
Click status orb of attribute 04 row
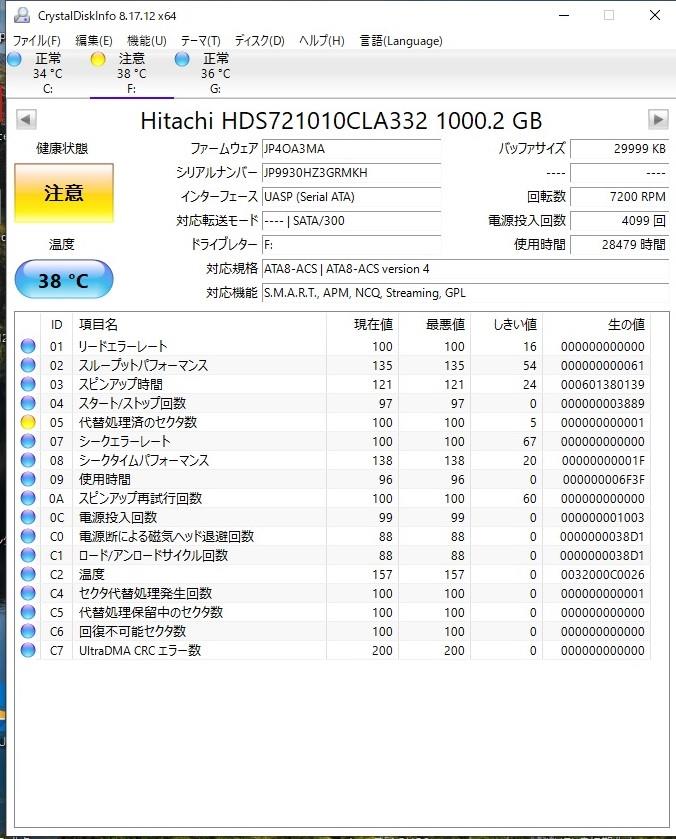[28, 403]
